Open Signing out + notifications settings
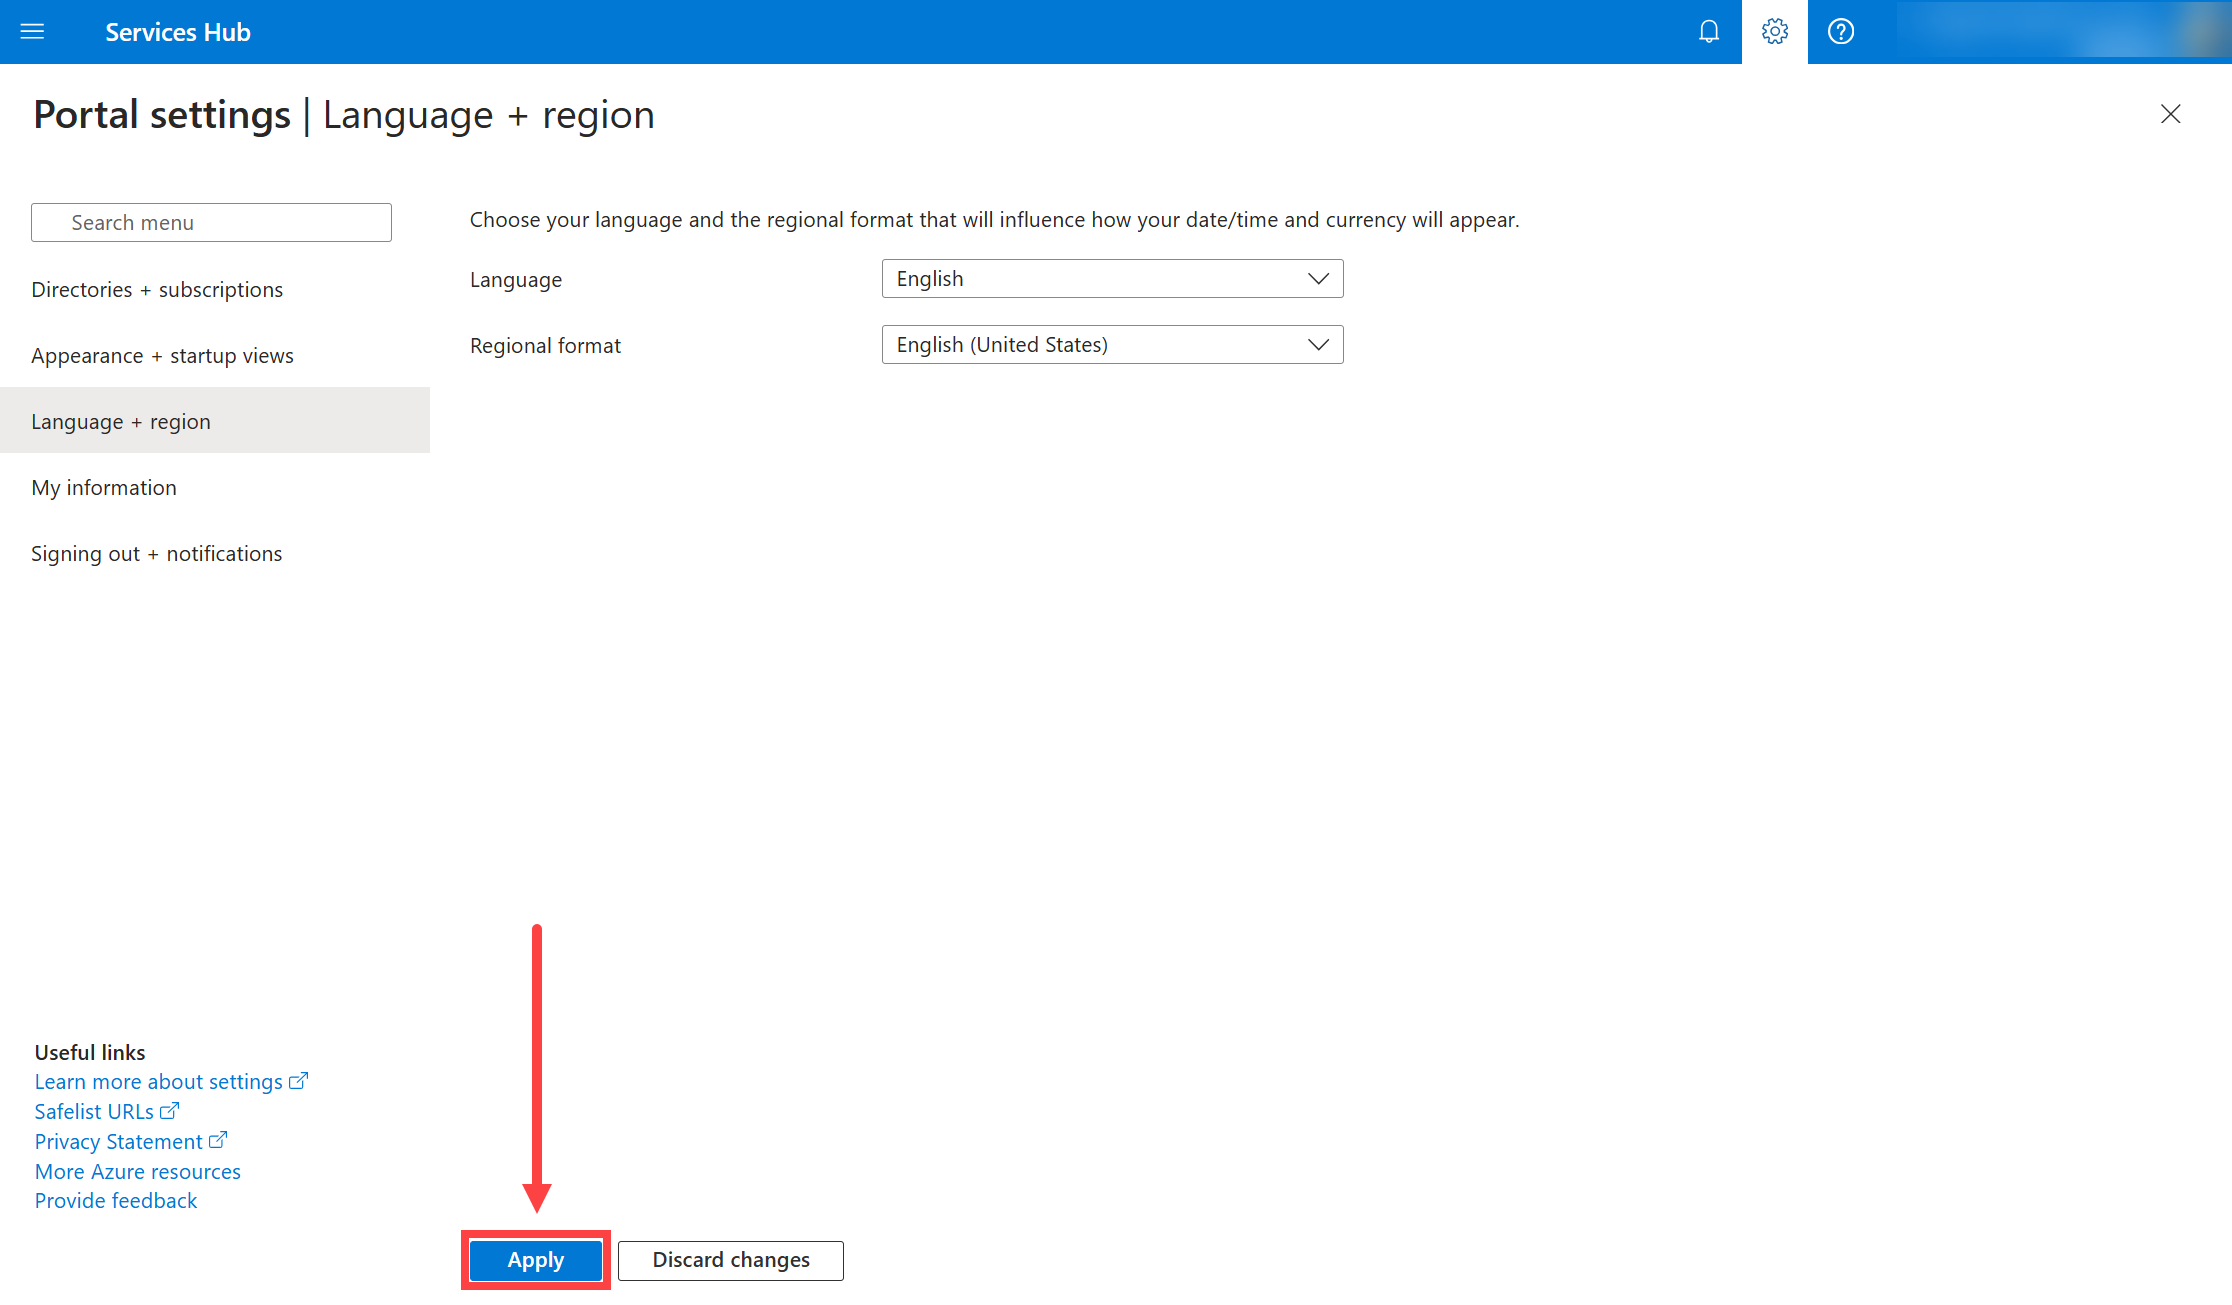The height and width of the screenshot is (1305, 2232). pos(157,554)
